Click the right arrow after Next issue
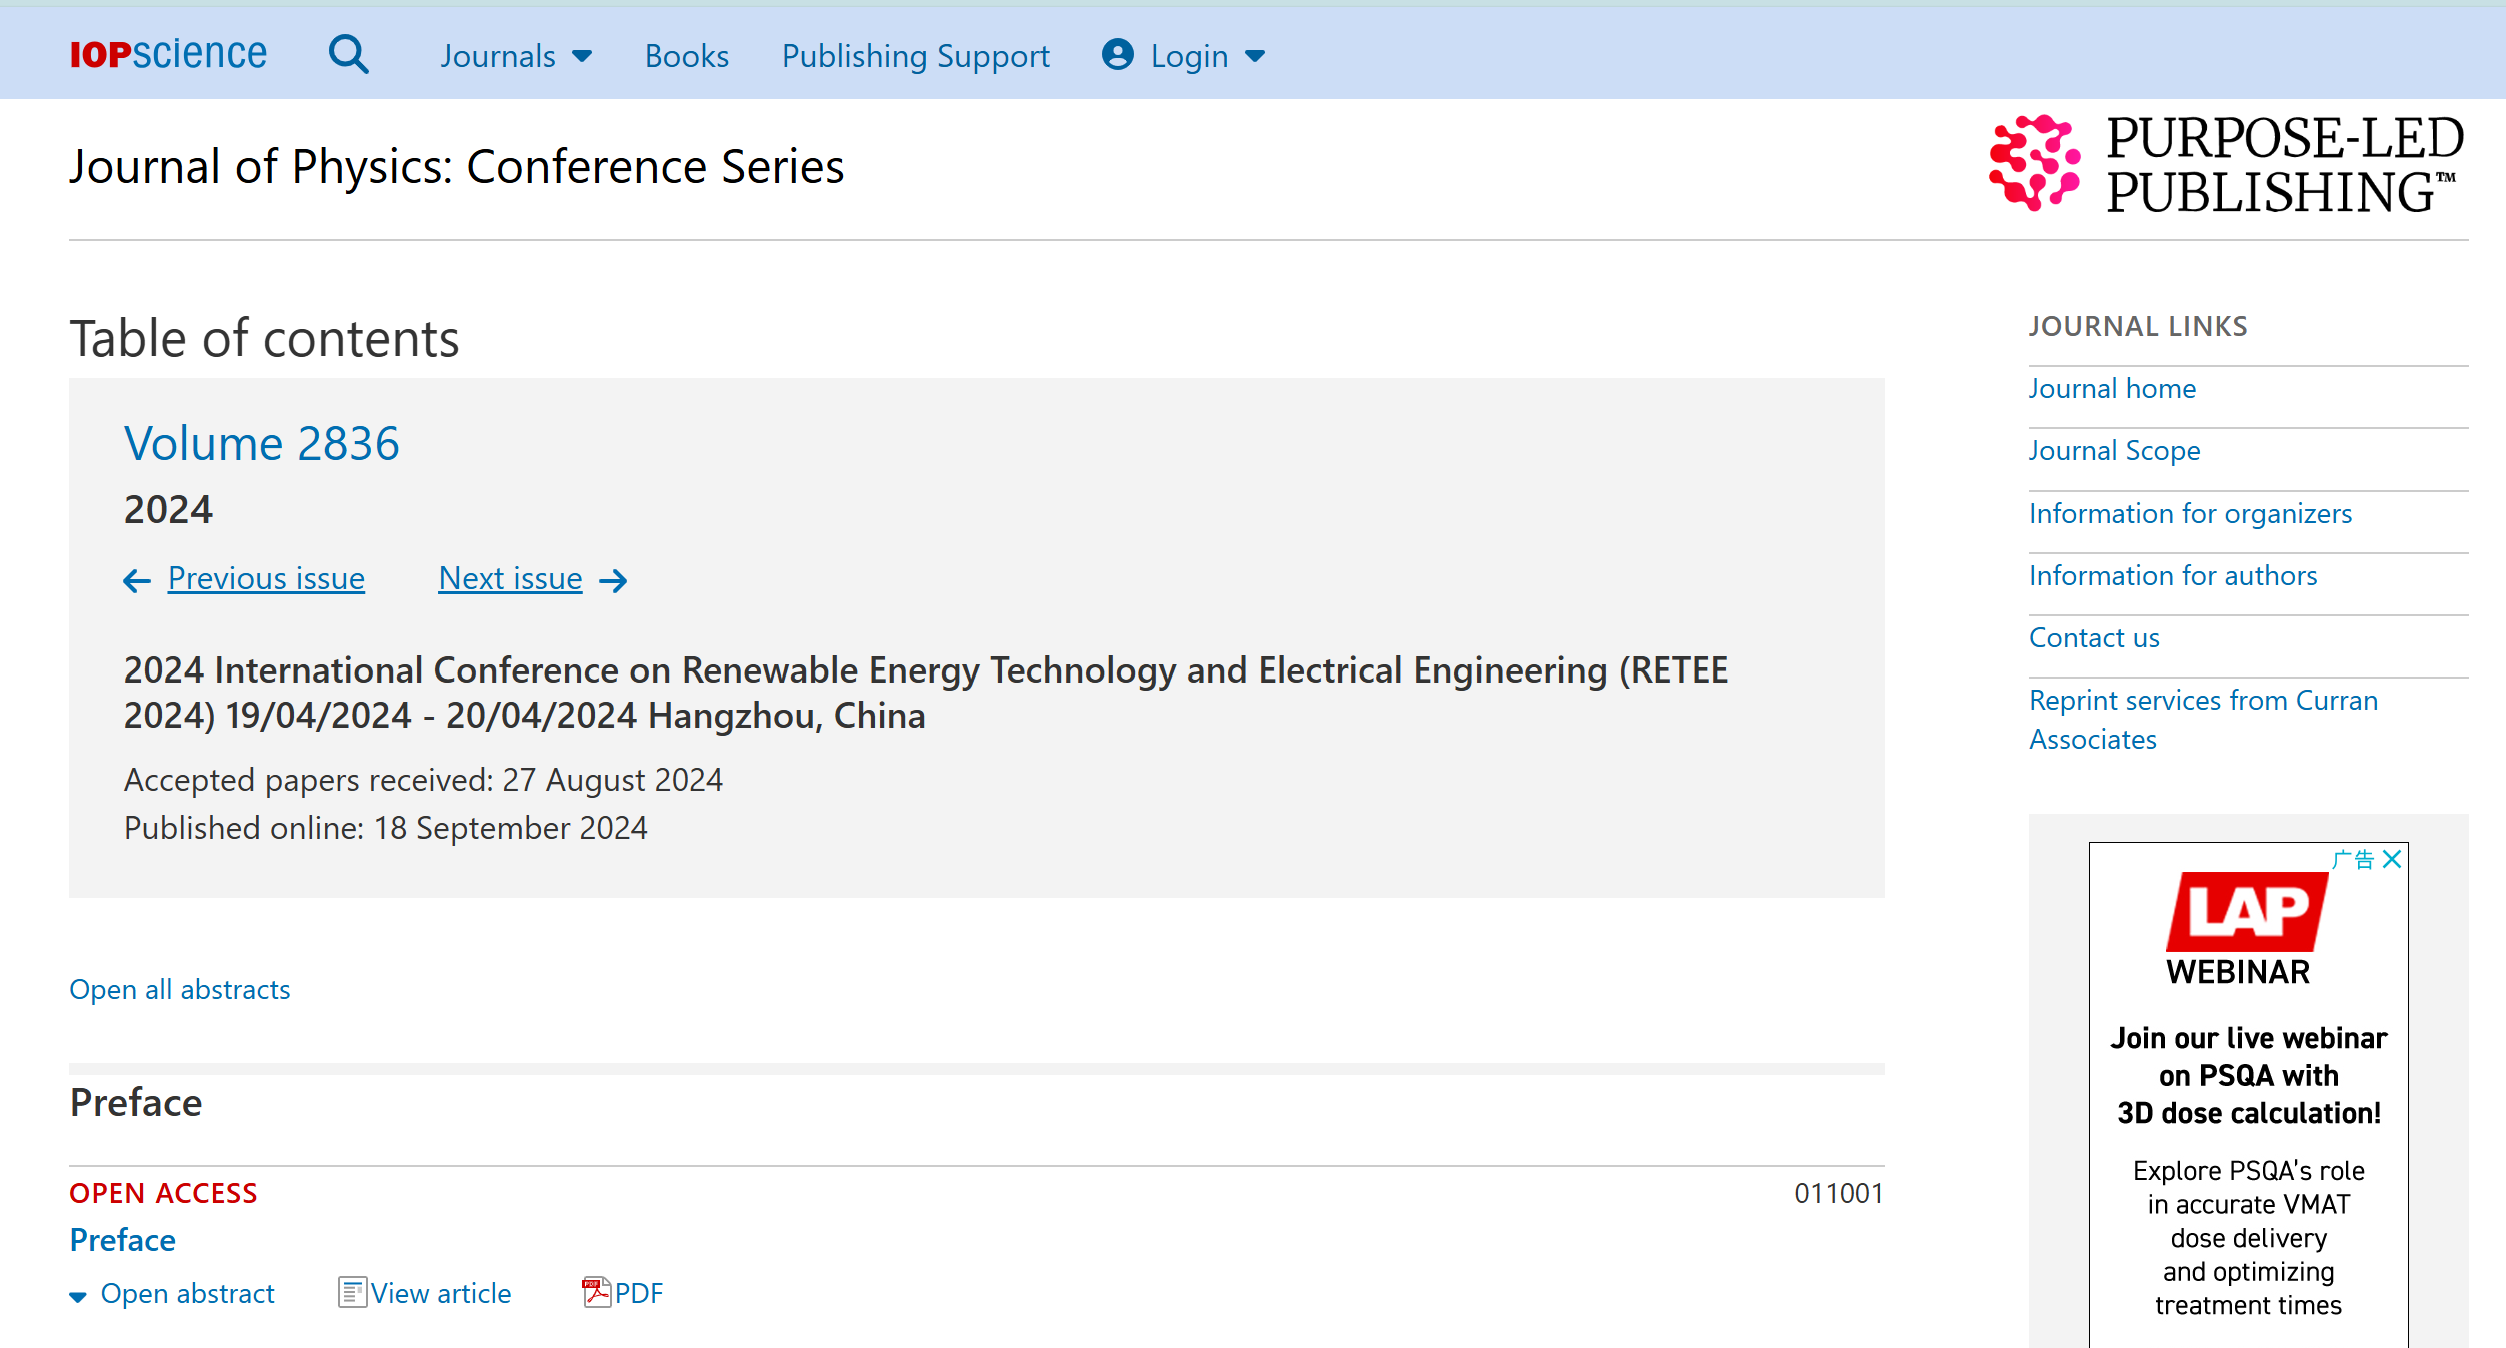 click(x=613, y=580)
